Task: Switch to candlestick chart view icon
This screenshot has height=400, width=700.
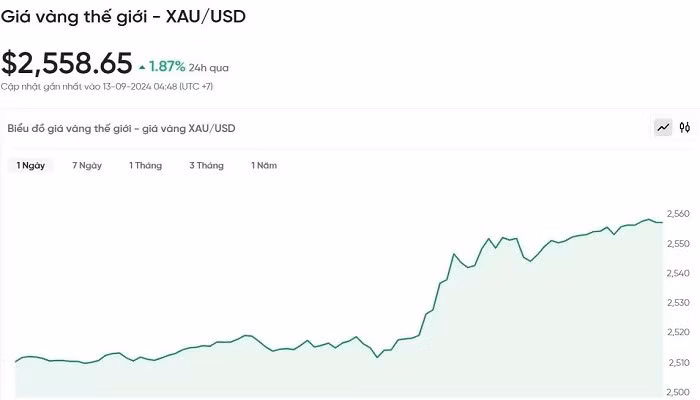Action: (685, 128)
